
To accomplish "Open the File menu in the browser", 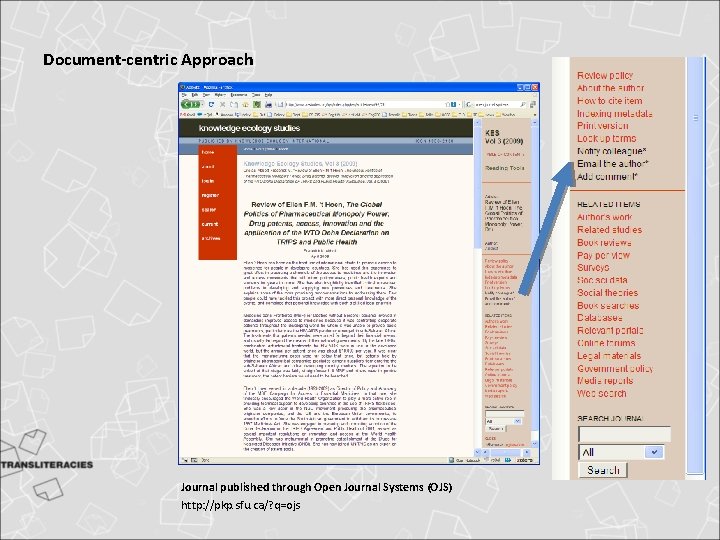I will [184, 95].
